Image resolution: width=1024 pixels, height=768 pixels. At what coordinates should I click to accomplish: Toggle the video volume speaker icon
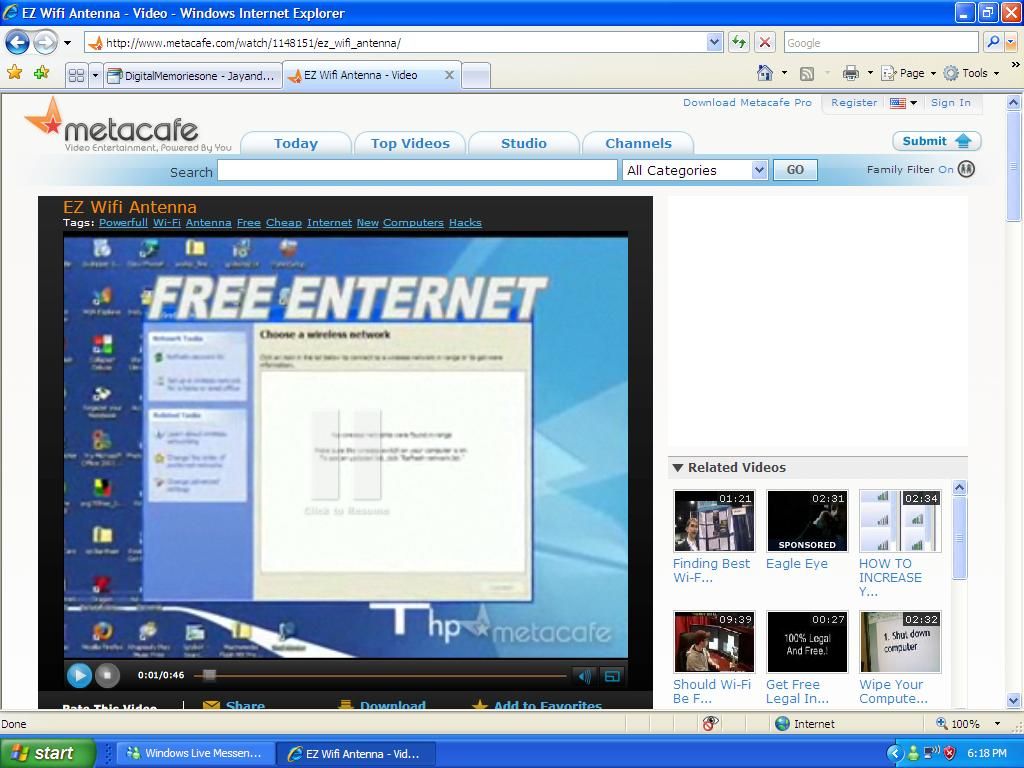click(584, 676)
